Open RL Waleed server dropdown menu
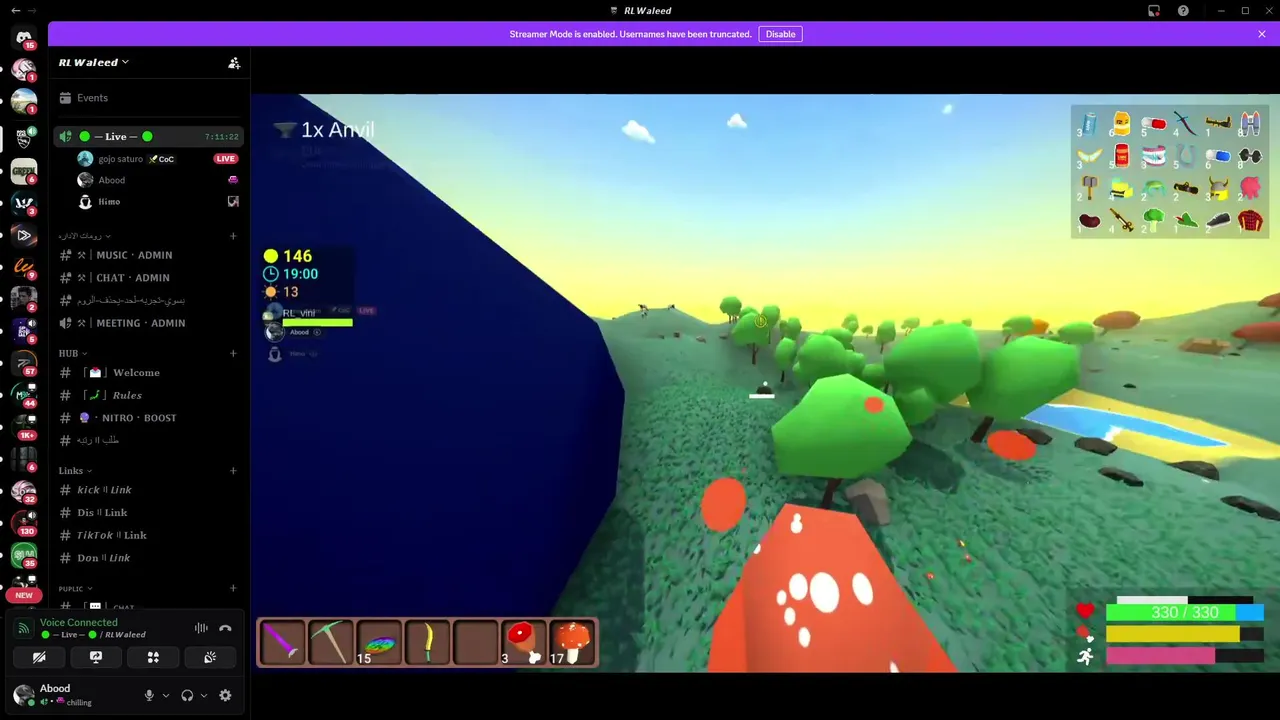The height and width of the screenshot is (720, 1280). pos(93,62)
